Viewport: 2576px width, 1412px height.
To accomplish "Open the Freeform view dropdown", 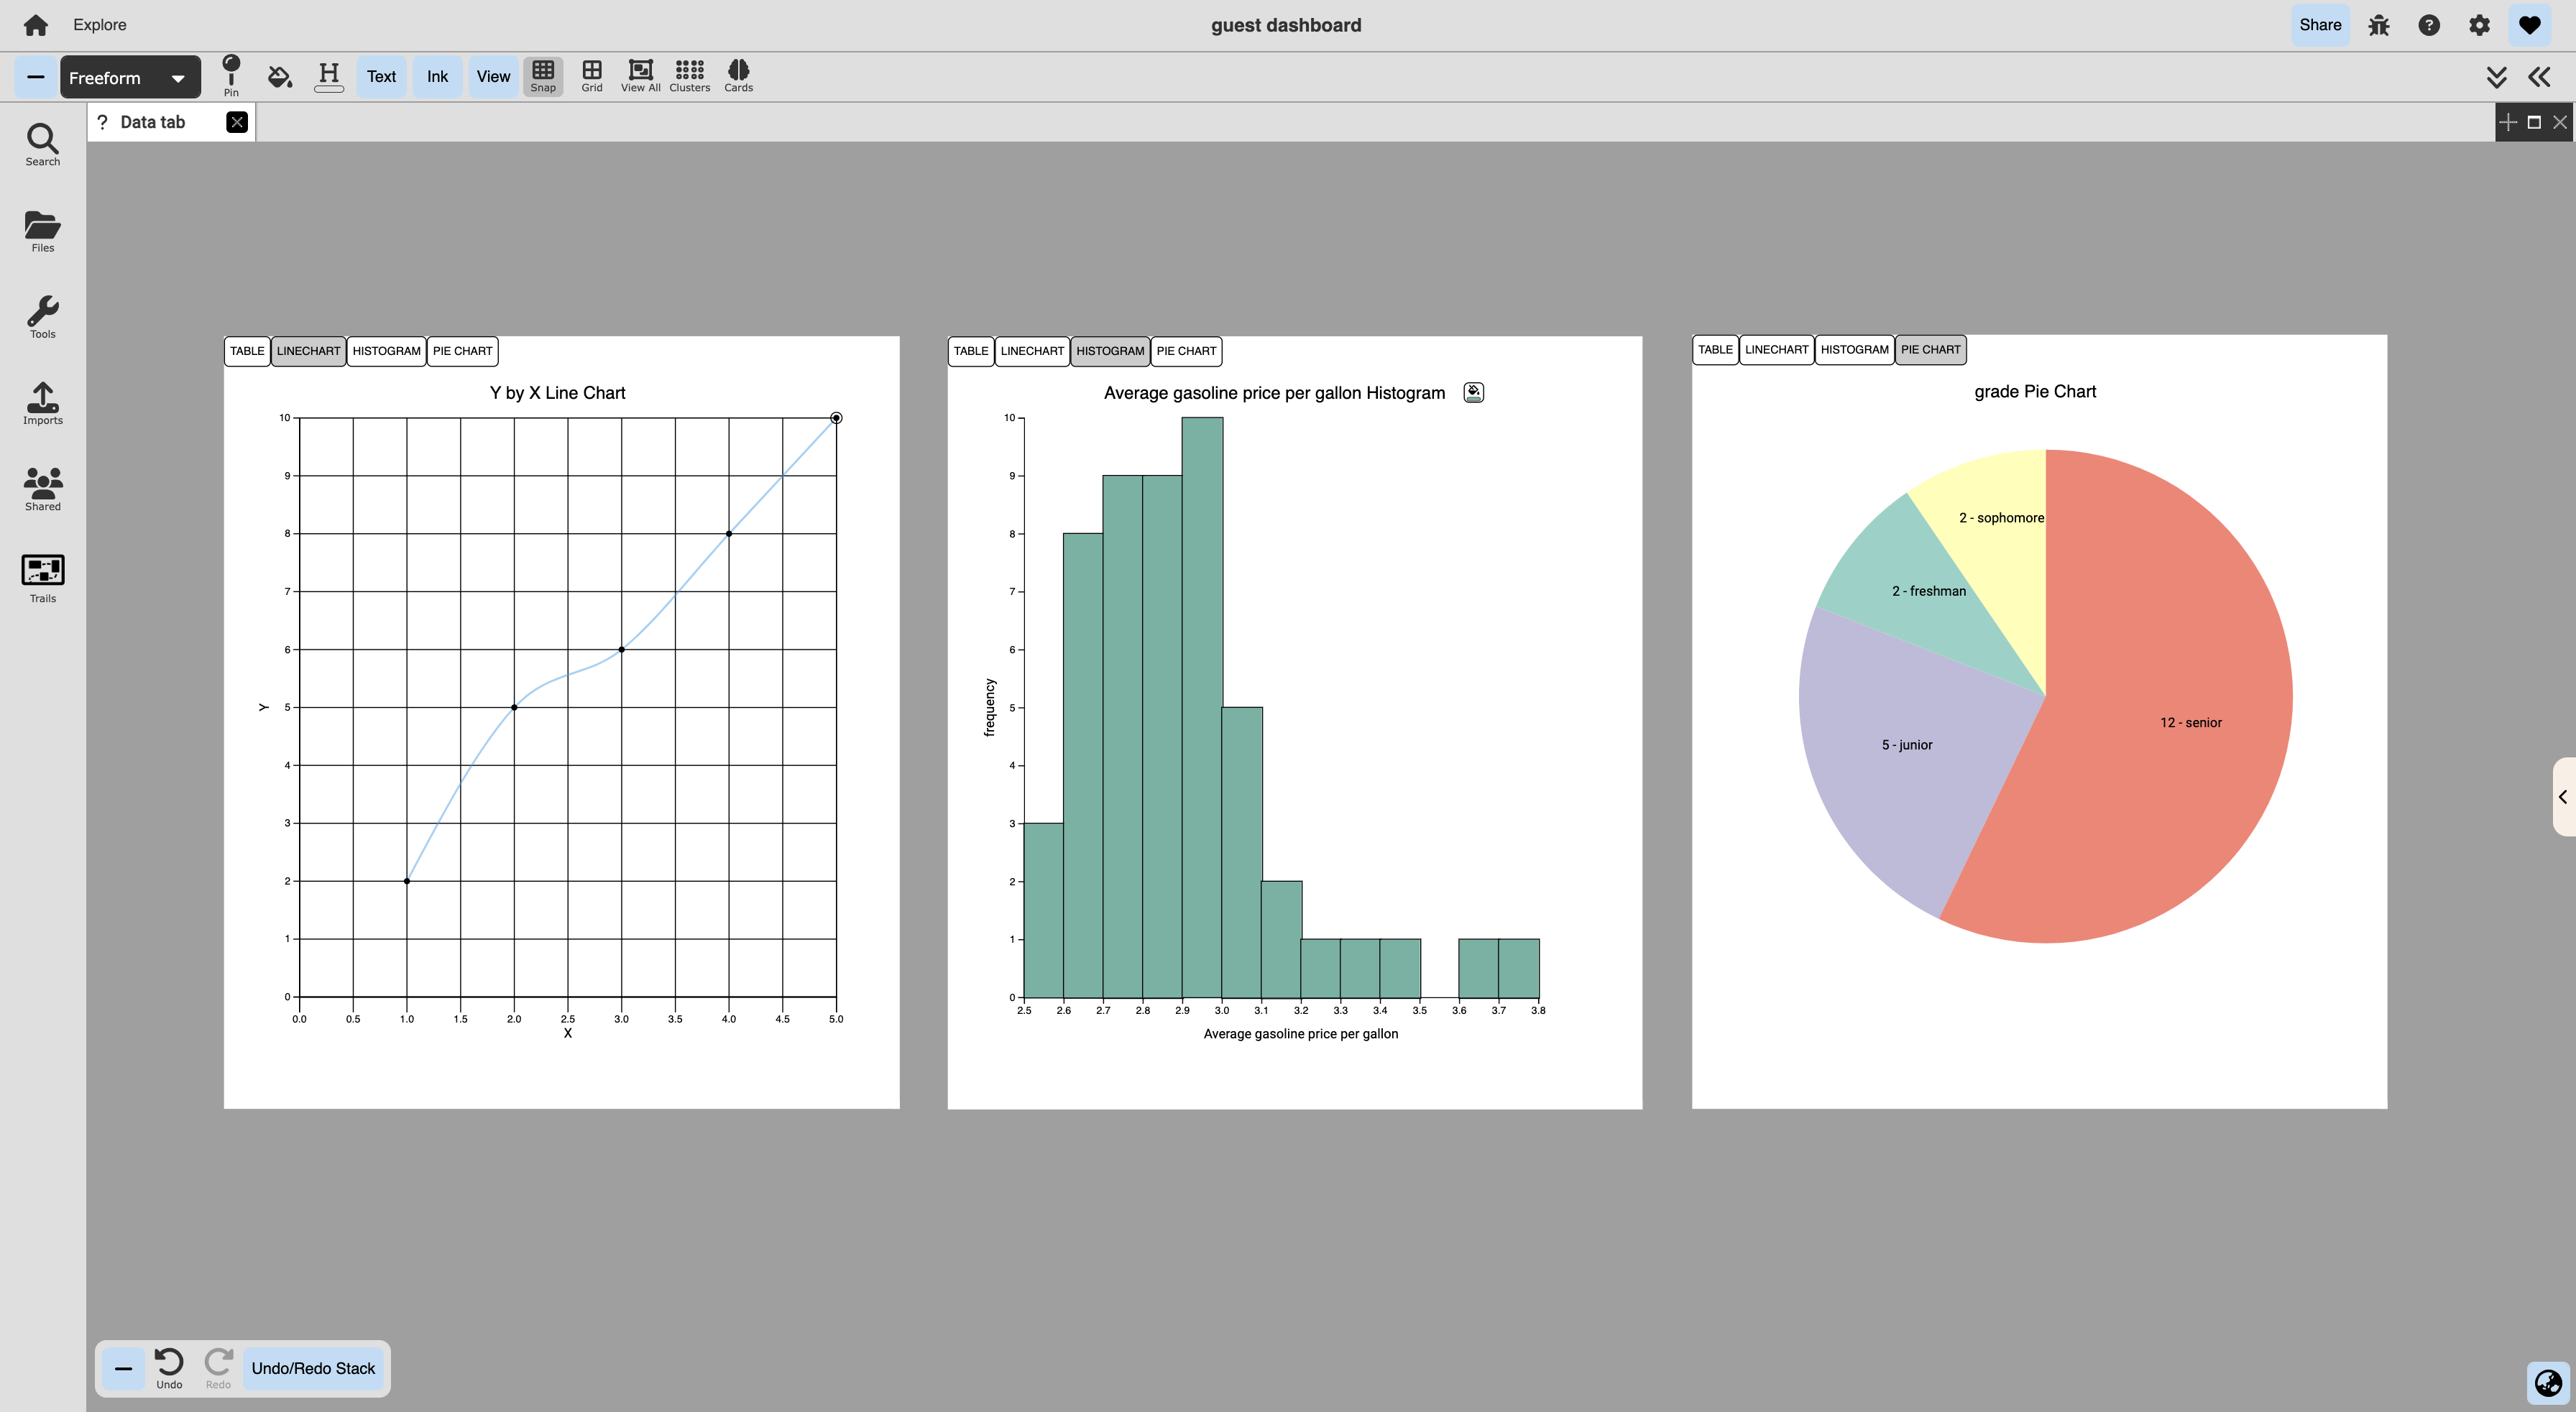I will [x=130, y=78].
